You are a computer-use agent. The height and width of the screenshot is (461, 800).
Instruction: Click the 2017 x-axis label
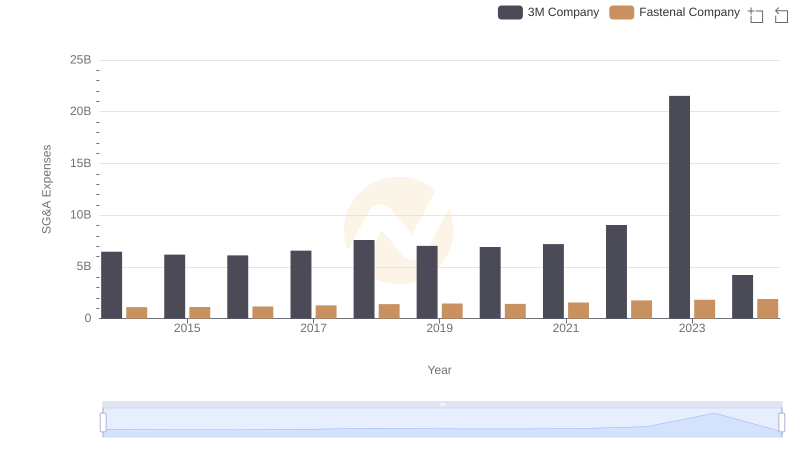click(313, 328)
